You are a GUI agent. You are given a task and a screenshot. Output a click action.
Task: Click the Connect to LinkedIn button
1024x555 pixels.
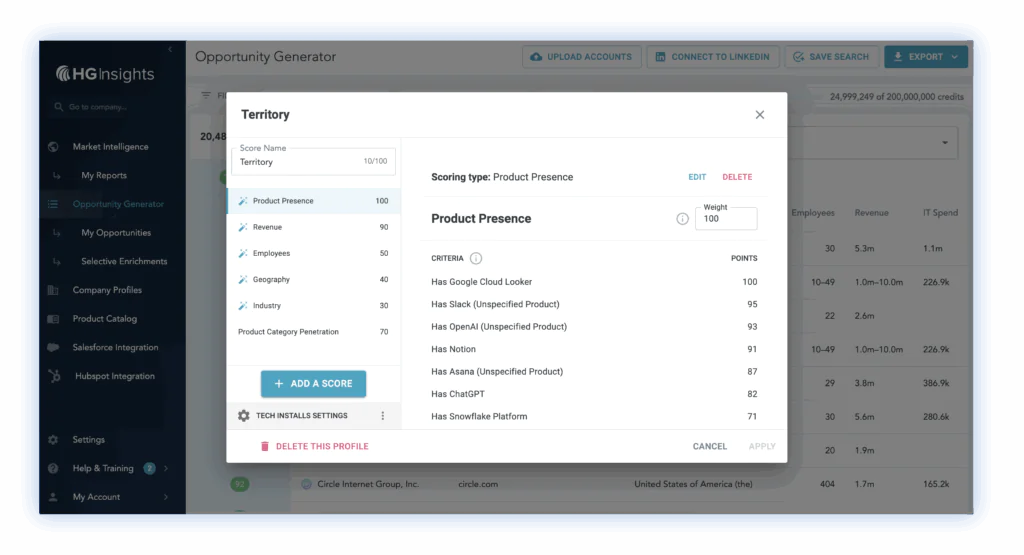click(712, 57)
